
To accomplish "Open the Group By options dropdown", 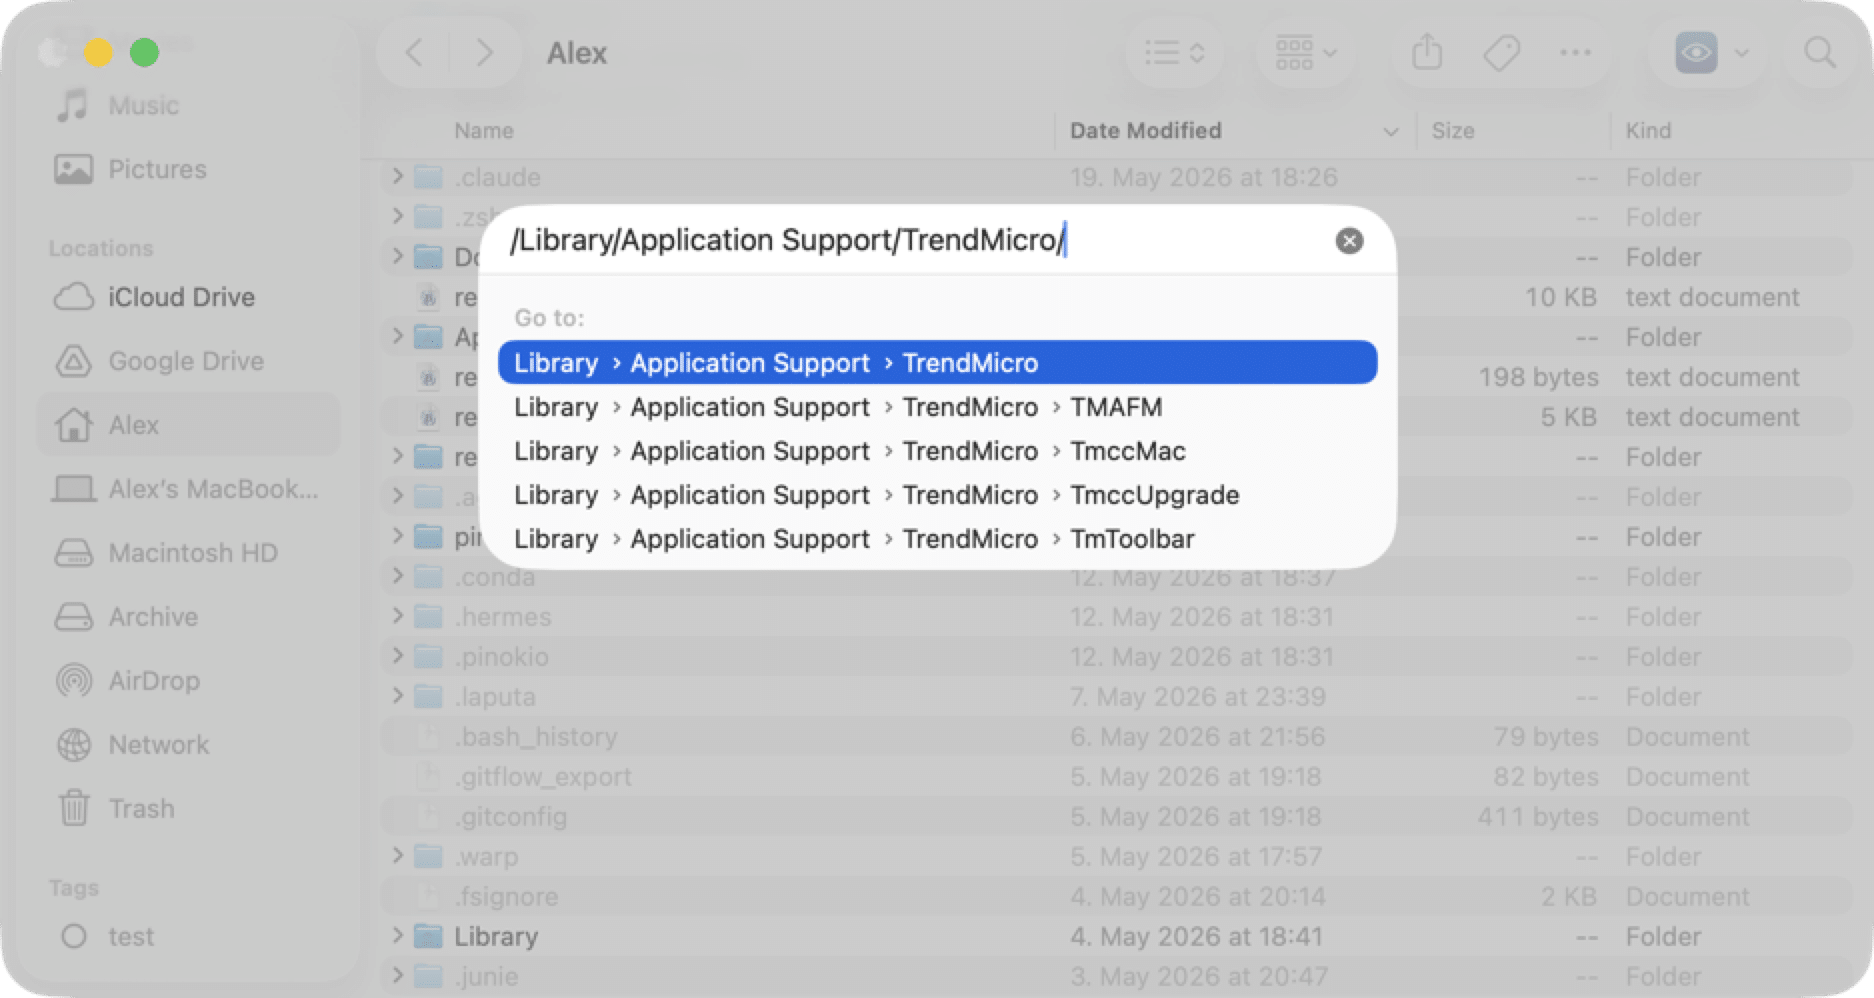I will pyautogui.click(x=1305, y=52).
